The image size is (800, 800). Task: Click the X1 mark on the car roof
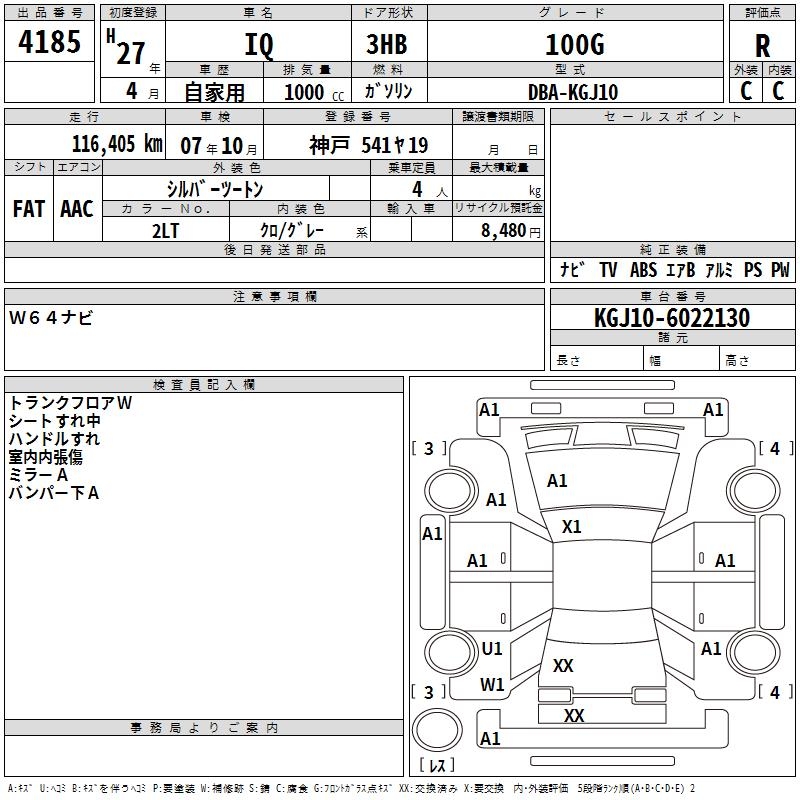[572, 526]
